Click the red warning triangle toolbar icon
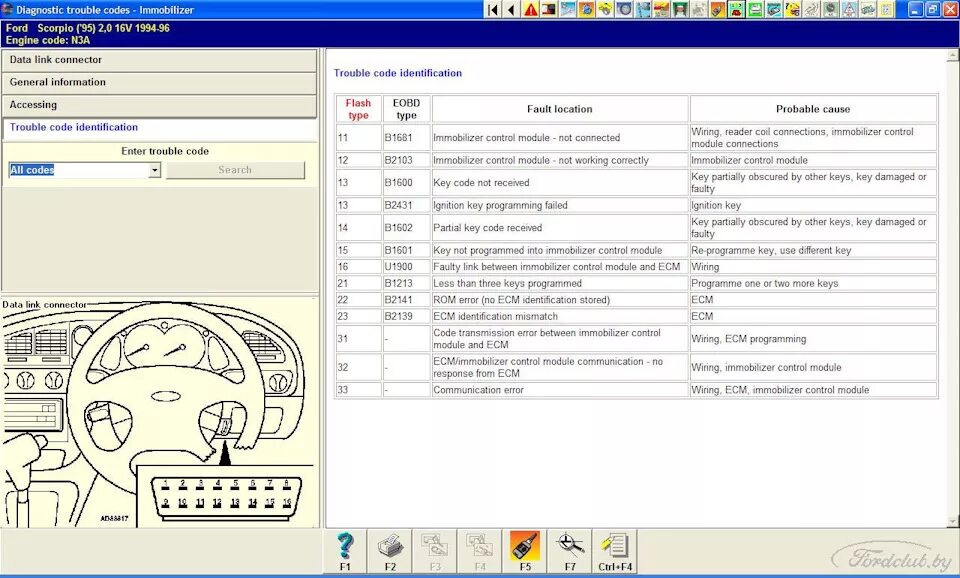 [x=530, y=10]
